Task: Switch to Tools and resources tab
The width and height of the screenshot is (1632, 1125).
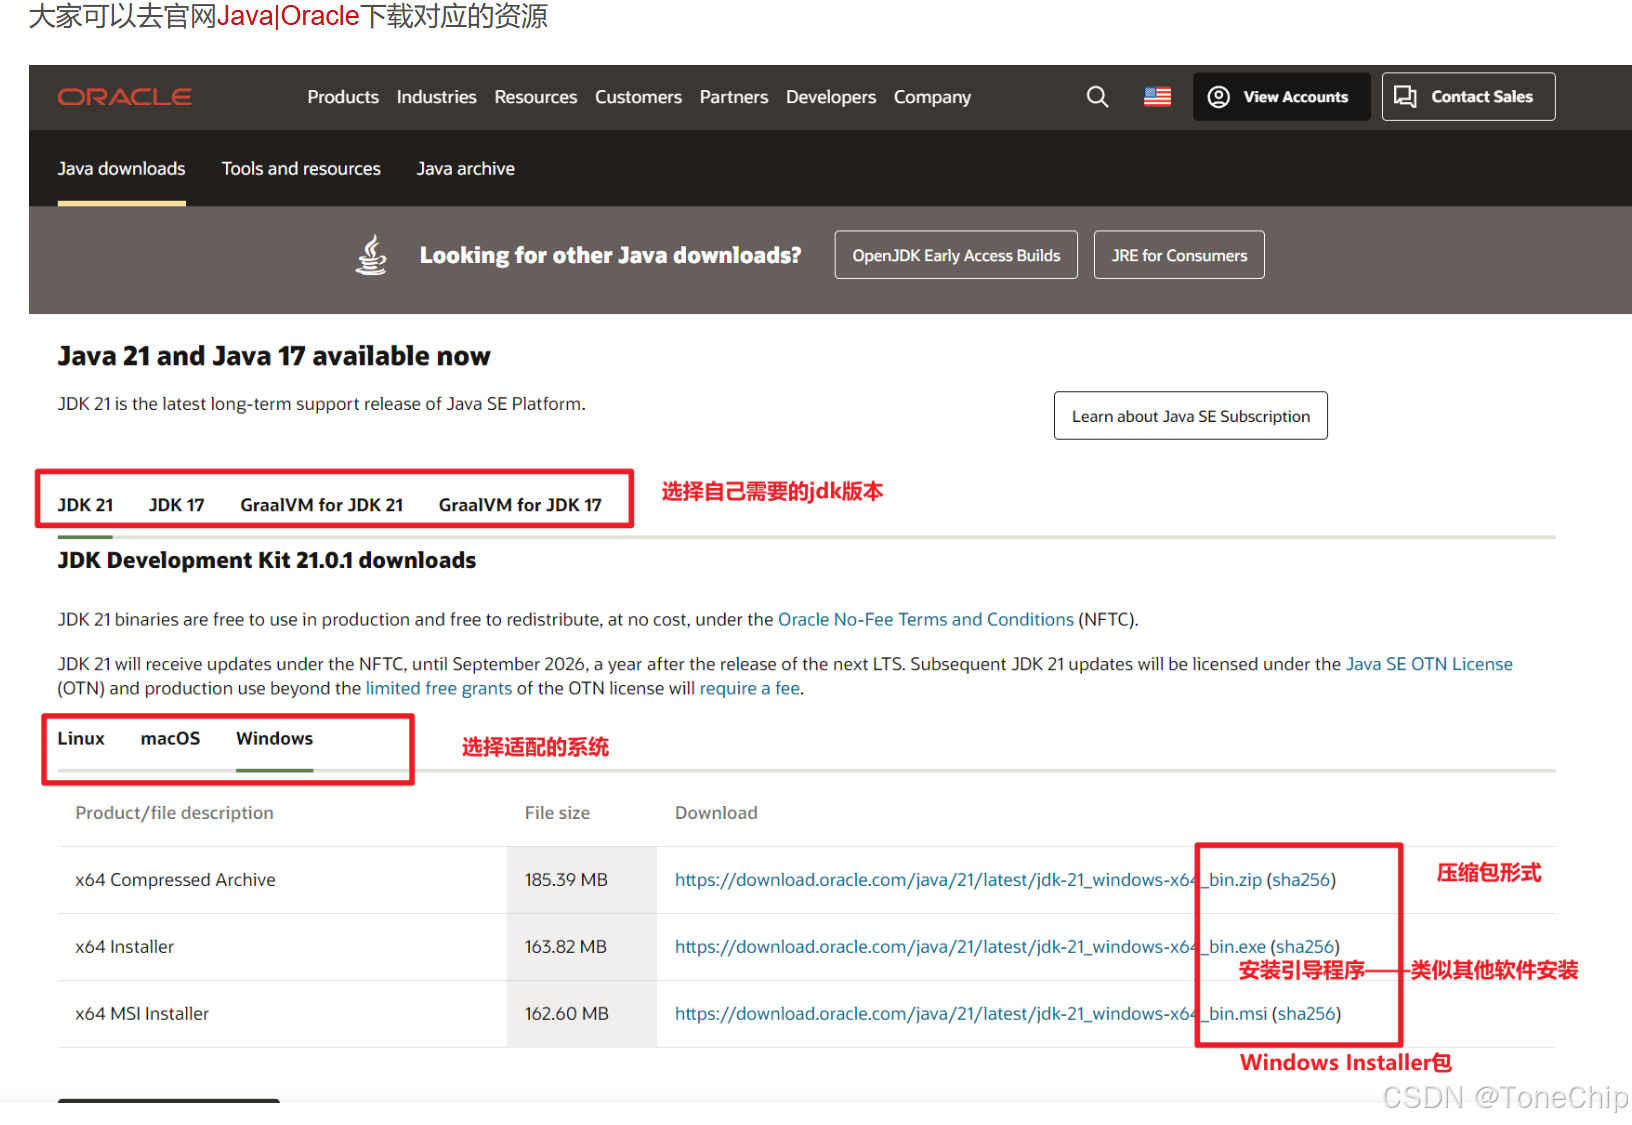Action: pyautogui.click(x=301, y=169)
